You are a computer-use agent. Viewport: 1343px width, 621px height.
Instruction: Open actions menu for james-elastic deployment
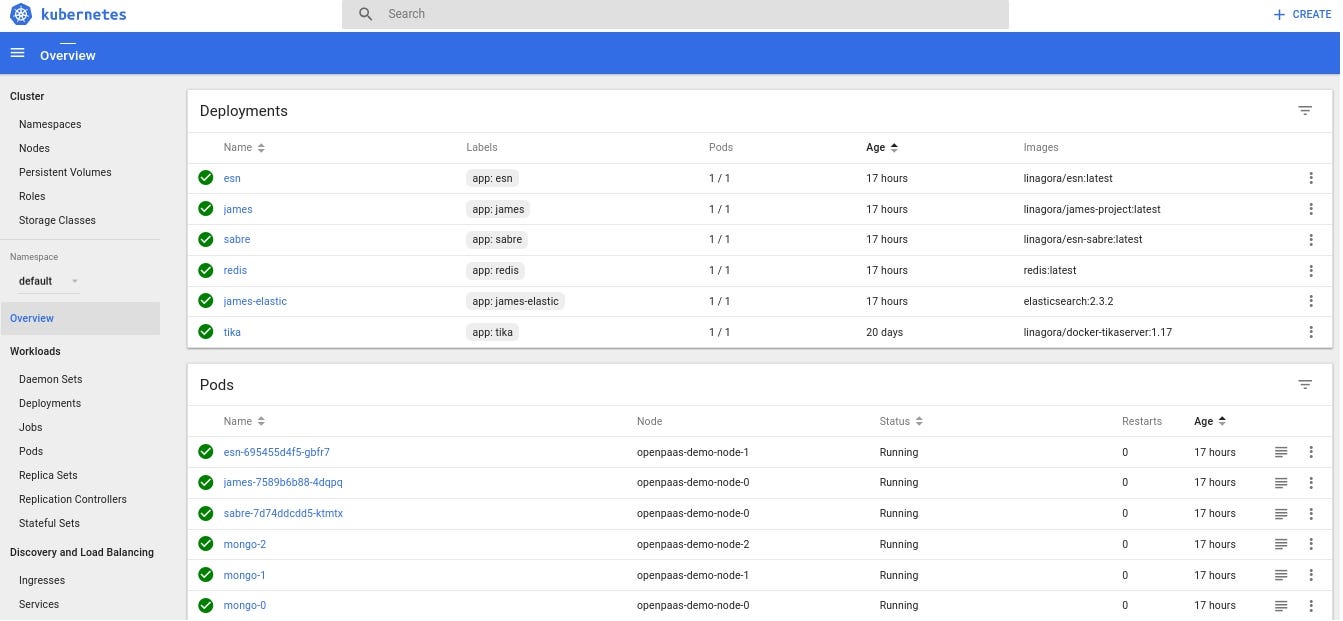[1311, 301]
